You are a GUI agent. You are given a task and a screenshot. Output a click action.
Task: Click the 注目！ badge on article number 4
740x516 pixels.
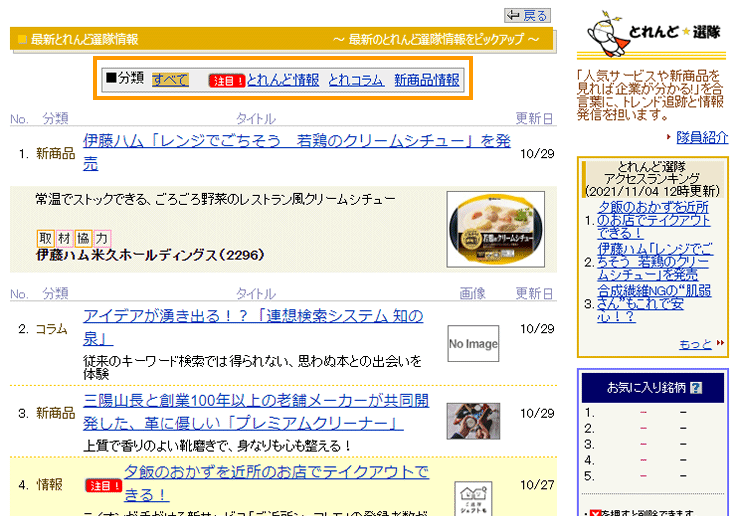pos(103,485)
